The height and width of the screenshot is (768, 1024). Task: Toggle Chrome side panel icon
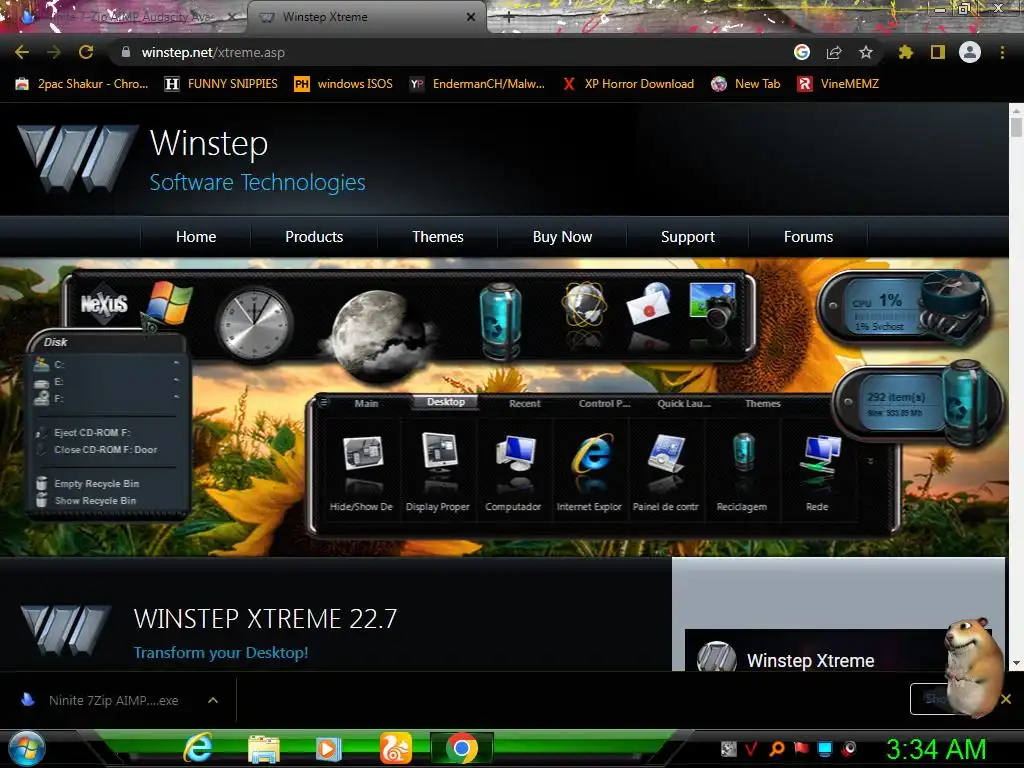click(938, 52)
